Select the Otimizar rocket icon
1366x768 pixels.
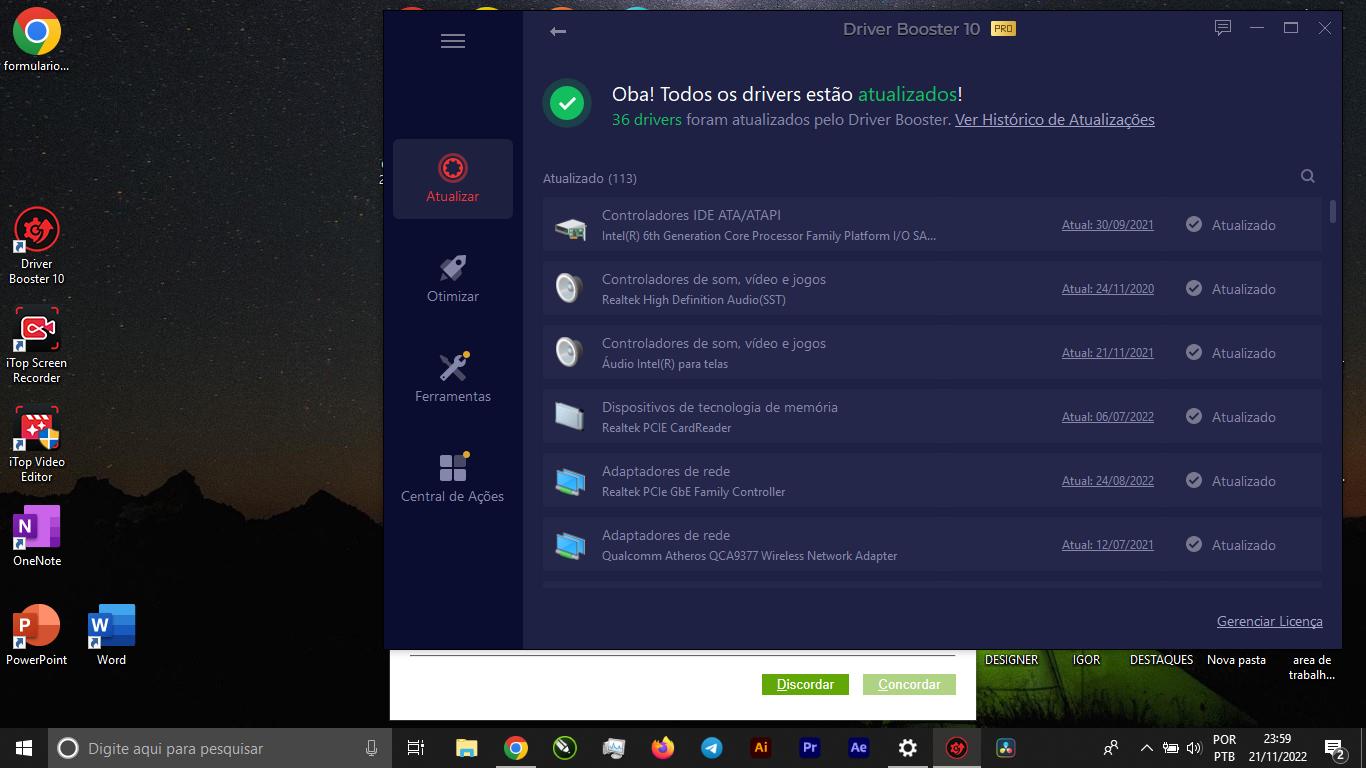(x=453, y=268)
